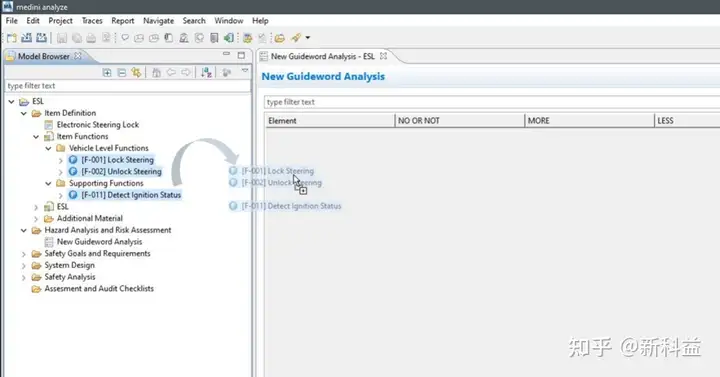Click the speech bubble toolbar icon
Viewport: 720px width, 377px height.
[x=124, y=38]
